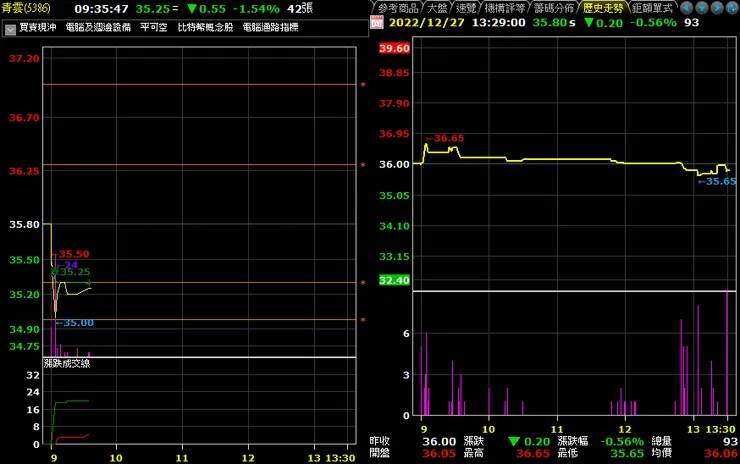
Task: Click the time 09:35:47 in header
Action: [101, 8]
